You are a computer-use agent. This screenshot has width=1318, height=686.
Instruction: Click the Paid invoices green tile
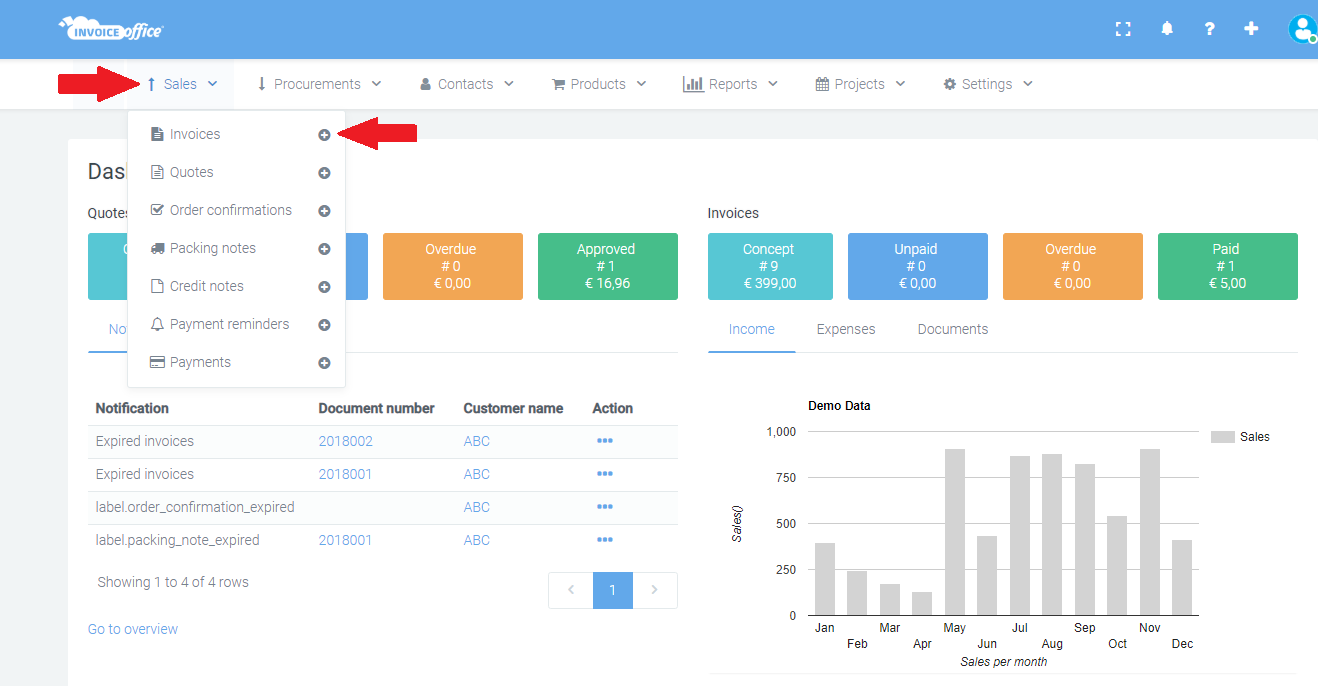click(x=1227, y=266)
